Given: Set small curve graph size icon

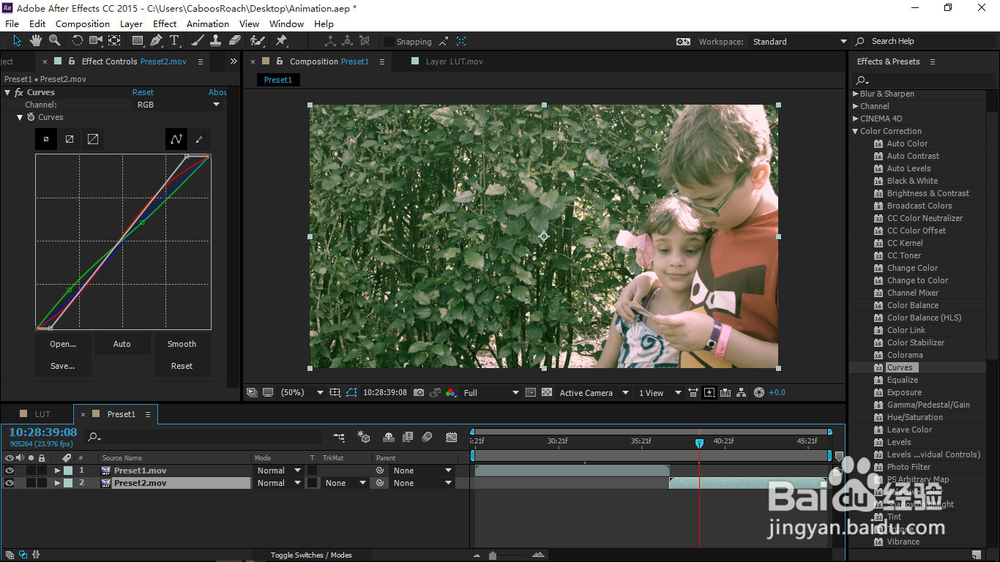Looking at the screenshot, I should pos(46,139).
